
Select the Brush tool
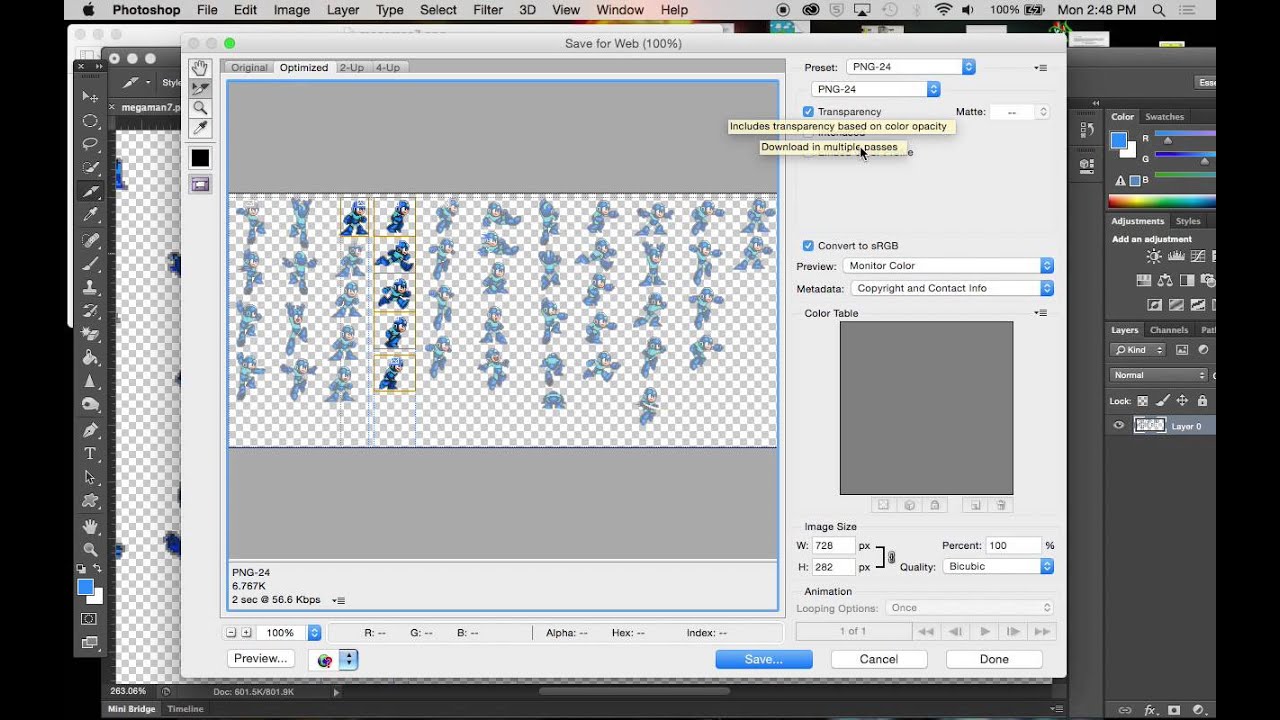[91, 264]
